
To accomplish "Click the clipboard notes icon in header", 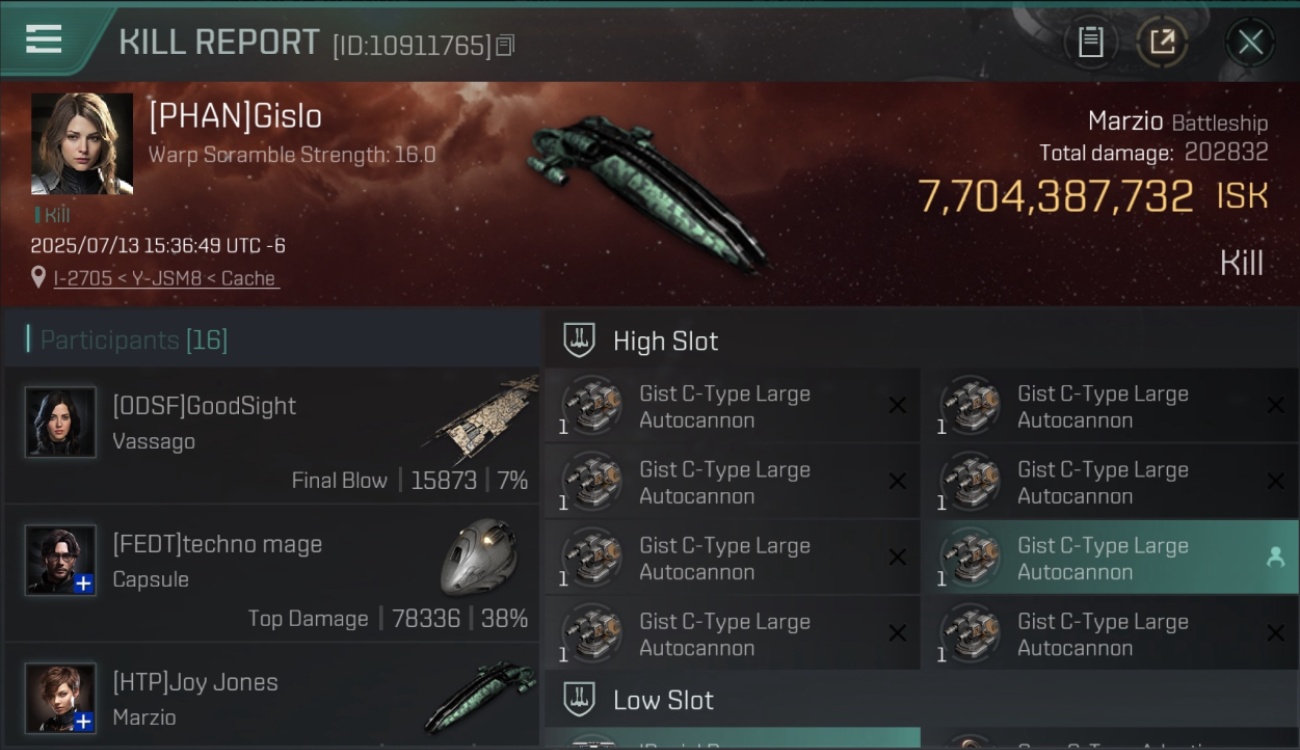I will [1090, 42].
